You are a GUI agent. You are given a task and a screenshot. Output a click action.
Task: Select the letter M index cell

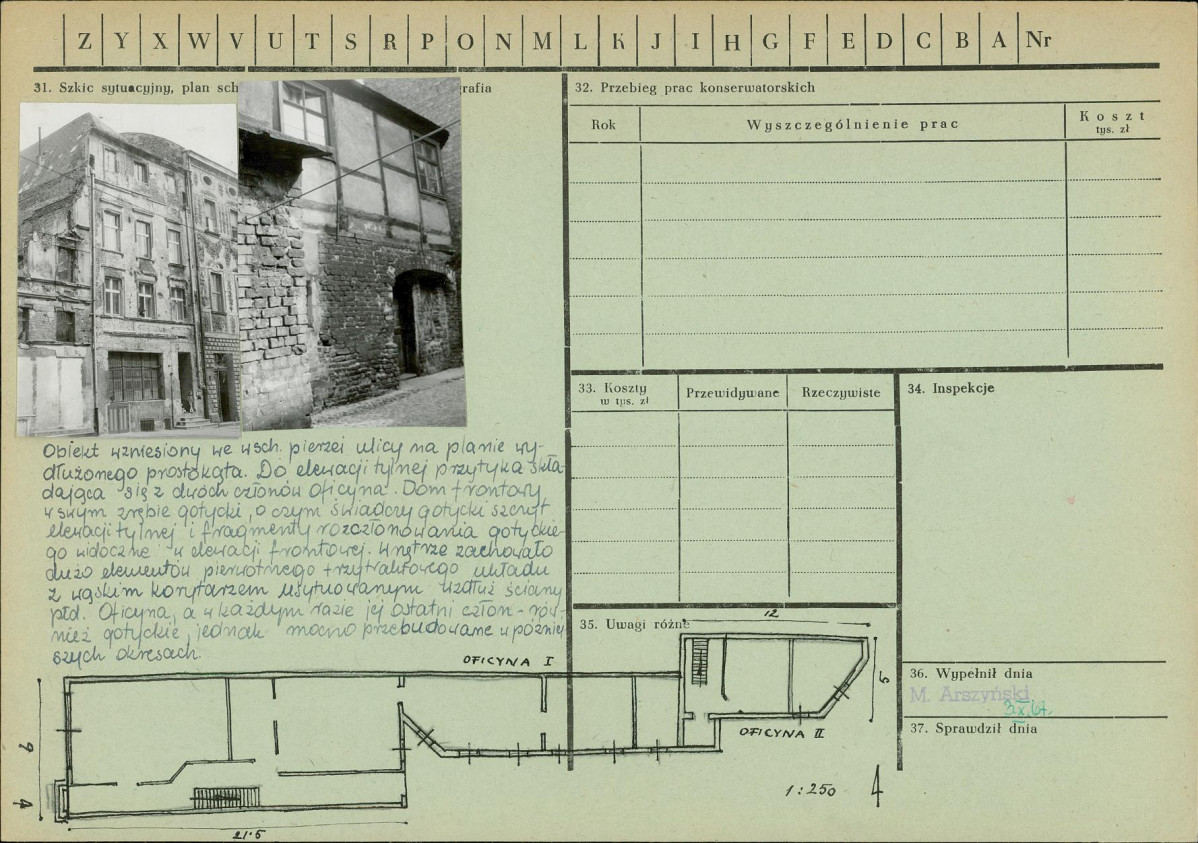541,41
